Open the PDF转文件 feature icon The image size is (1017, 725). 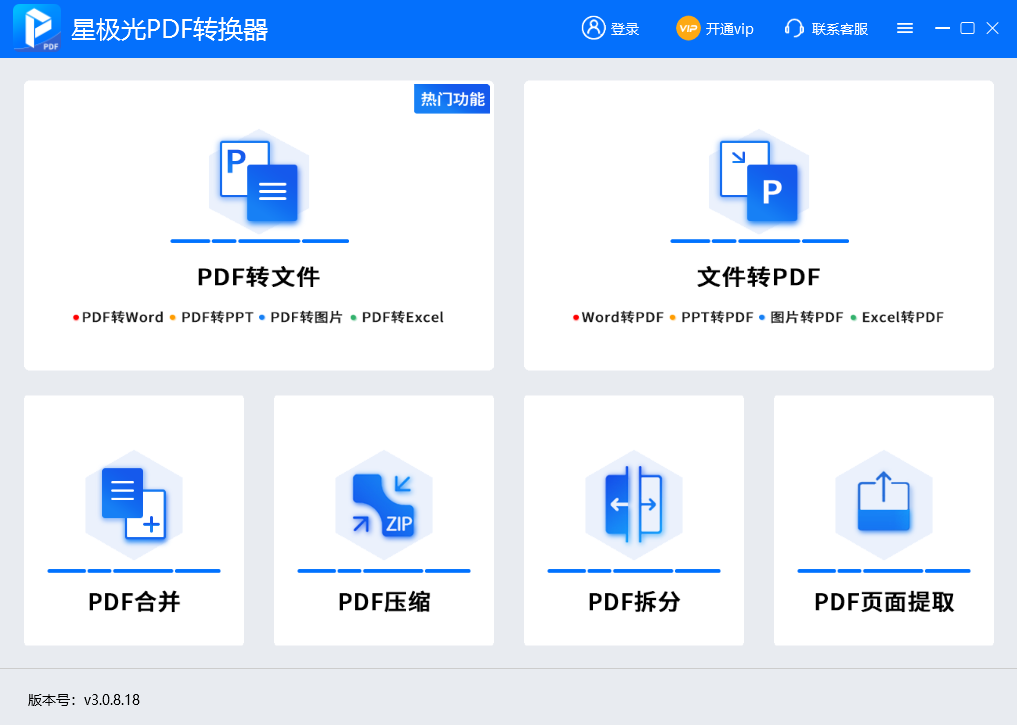click(258, 180)
